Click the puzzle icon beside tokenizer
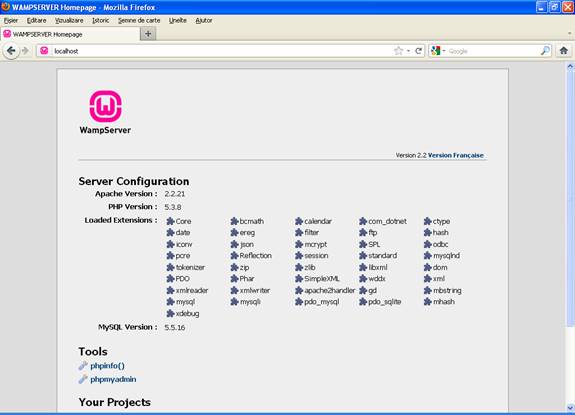Viewport: 575px width, 415px height. pyautogui.click(x=170, y=267)
